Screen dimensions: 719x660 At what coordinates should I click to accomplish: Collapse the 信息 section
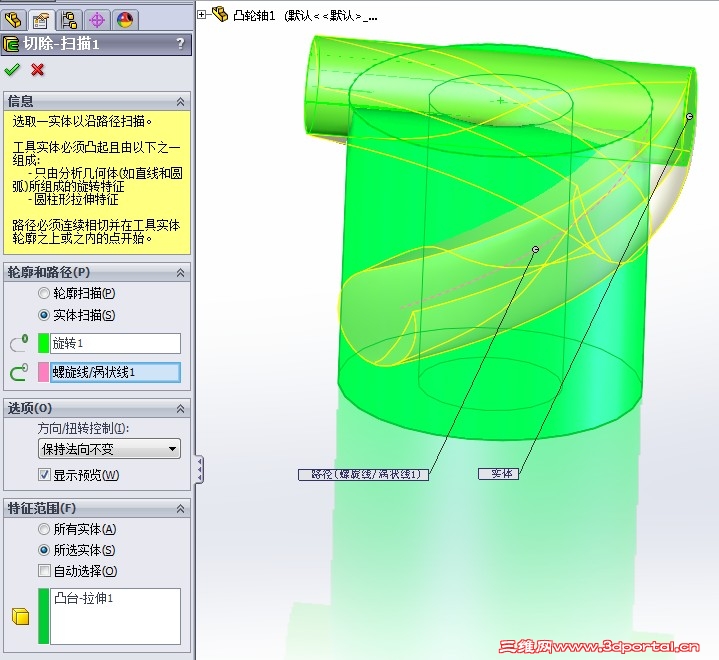[180, 101]
